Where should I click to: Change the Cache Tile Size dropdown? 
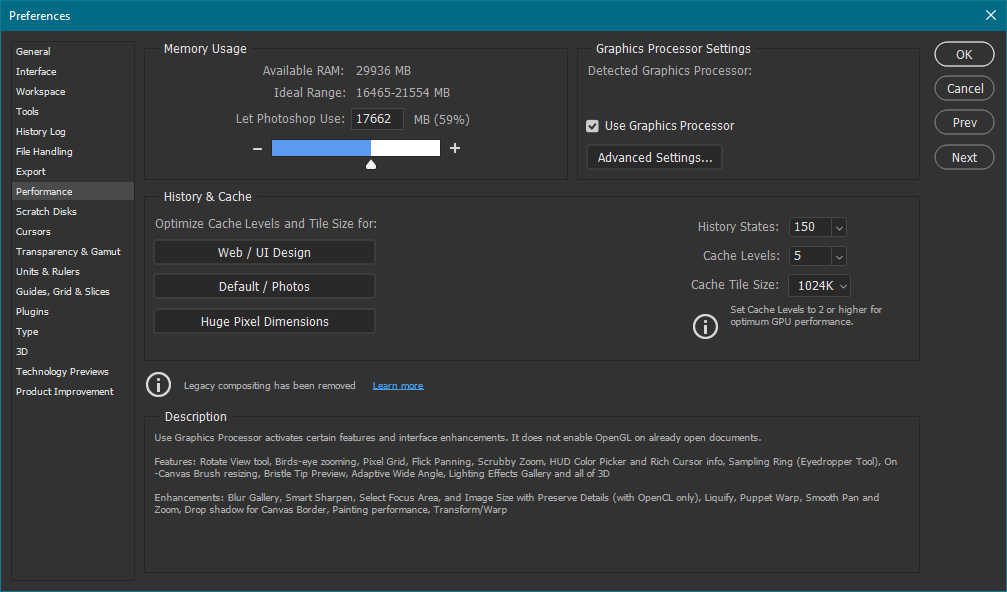coord(819,285)
